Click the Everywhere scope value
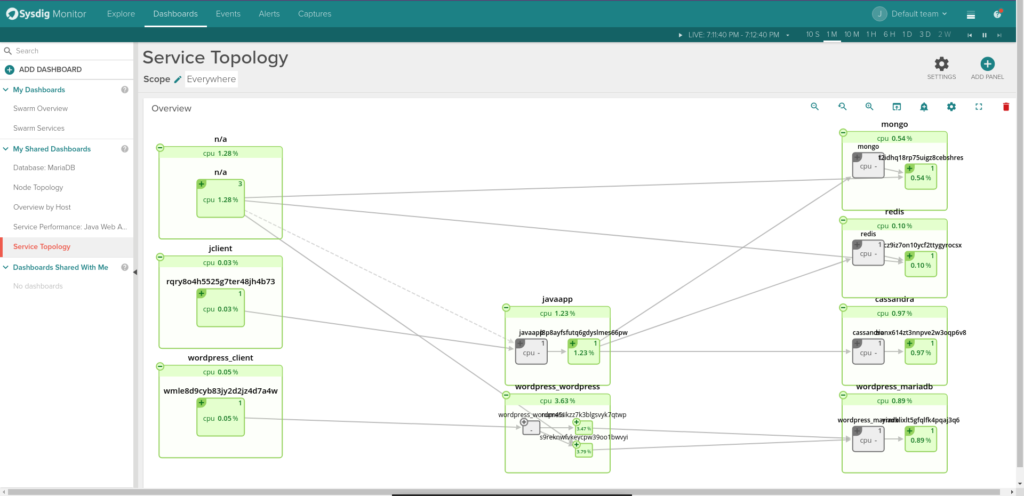The height and width of the screenshot is (496, 1024). [211, 79]
